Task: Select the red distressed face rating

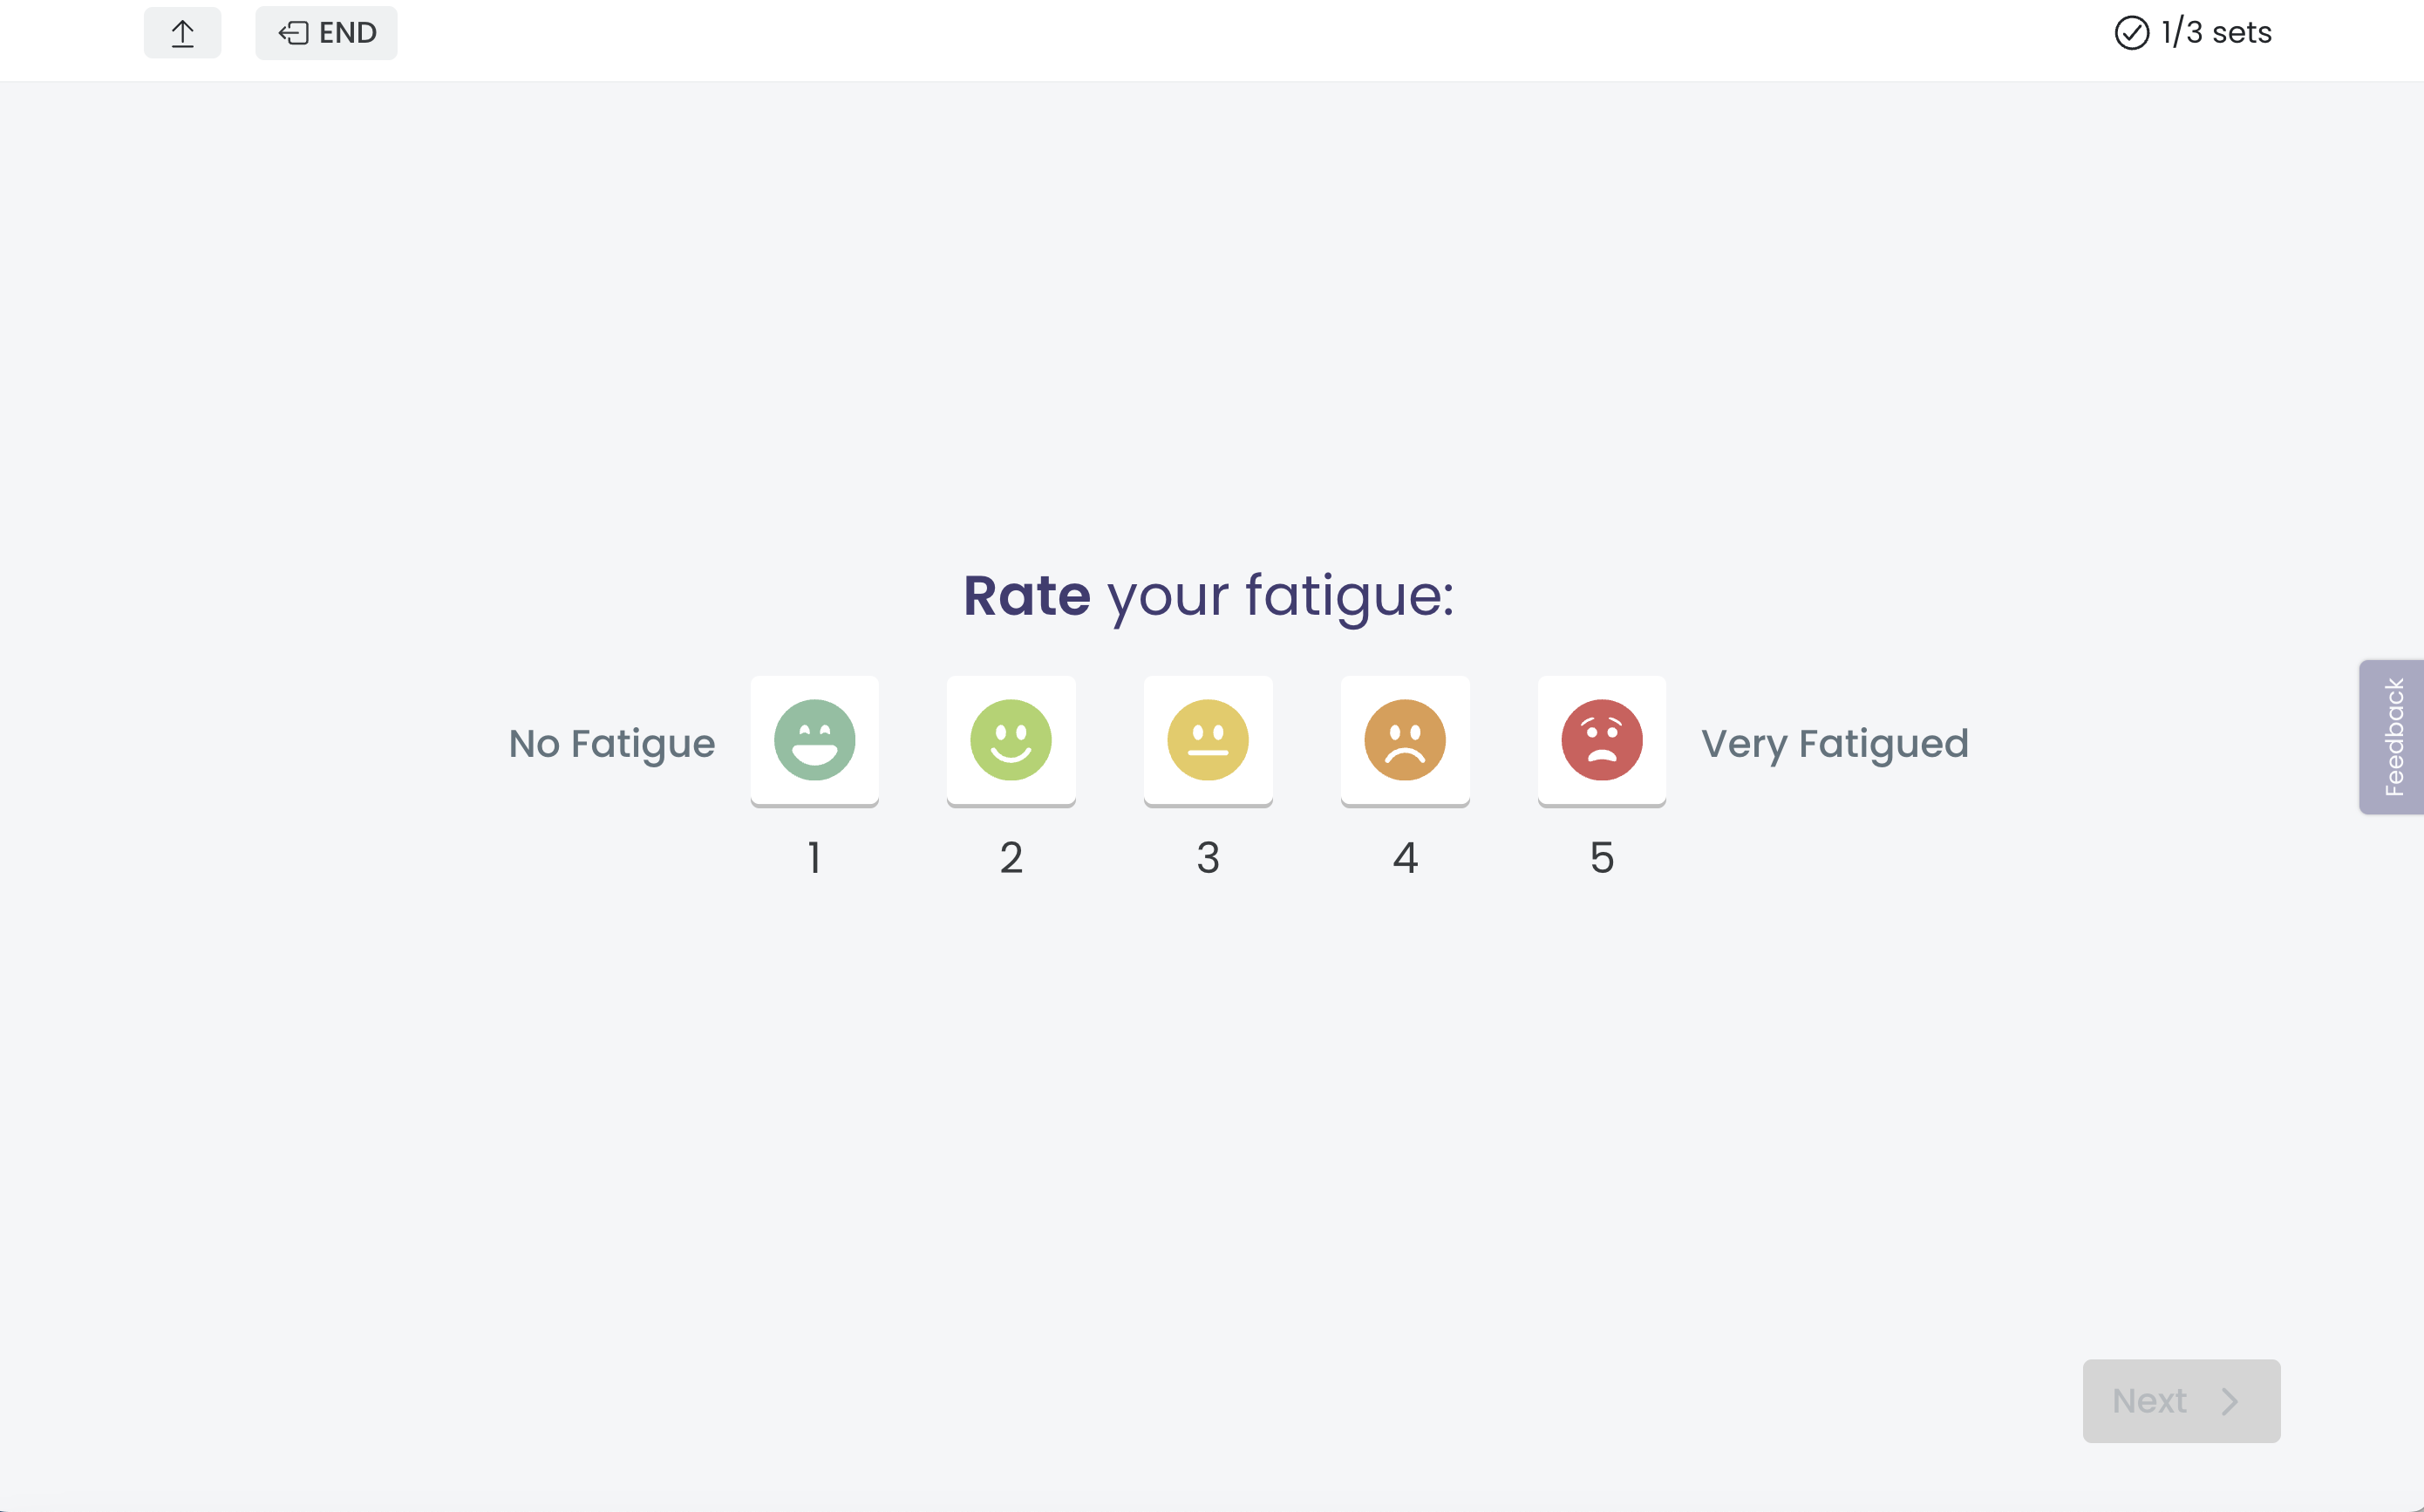Action: 1602,741
